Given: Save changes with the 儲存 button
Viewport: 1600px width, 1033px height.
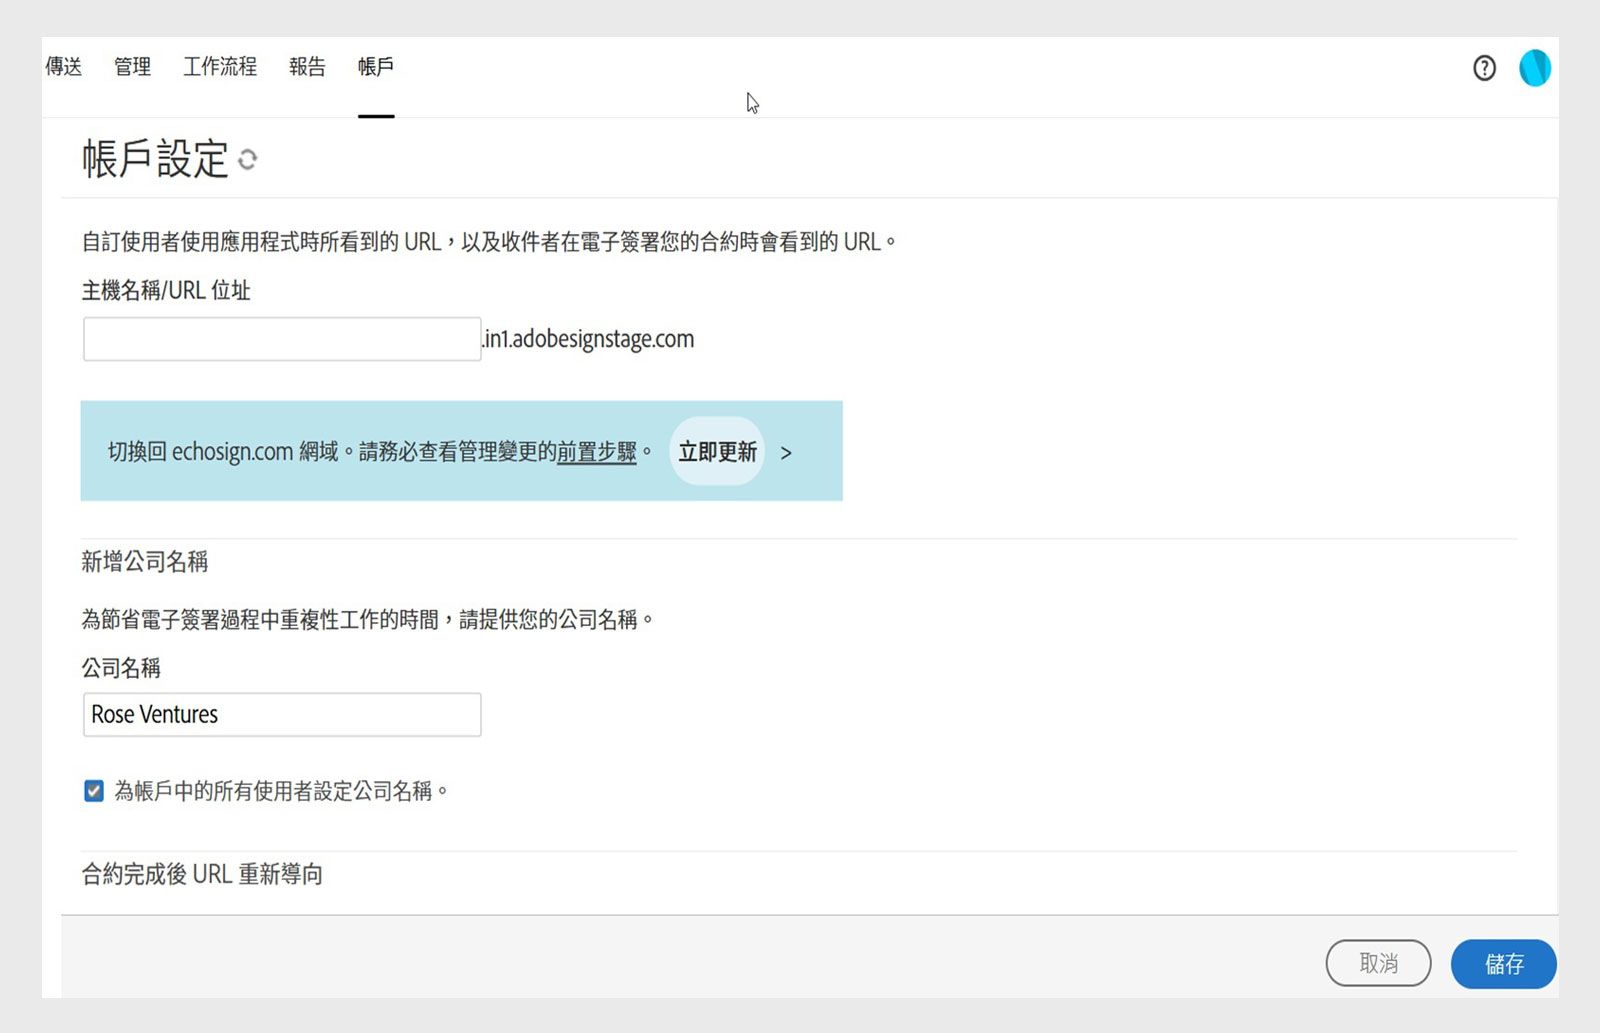Looking at the screenshot, I should [x=1504, y=964].
